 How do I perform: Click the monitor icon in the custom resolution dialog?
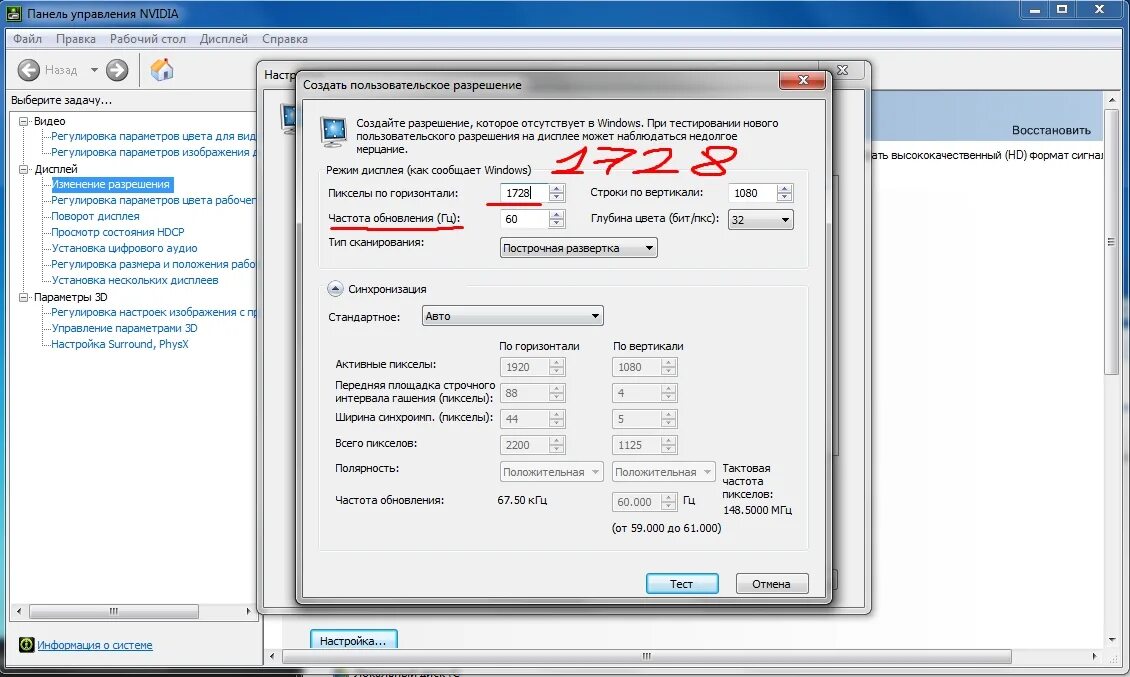[334, 132]
